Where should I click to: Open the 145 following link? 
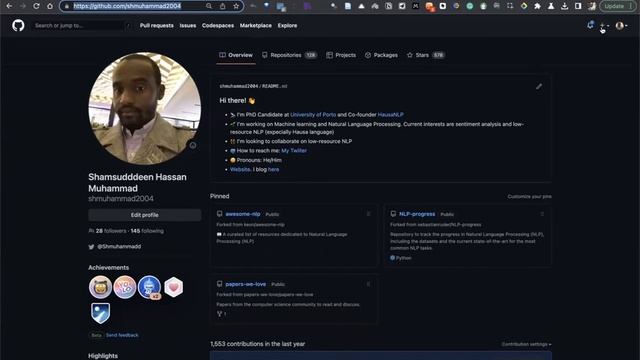147,231
